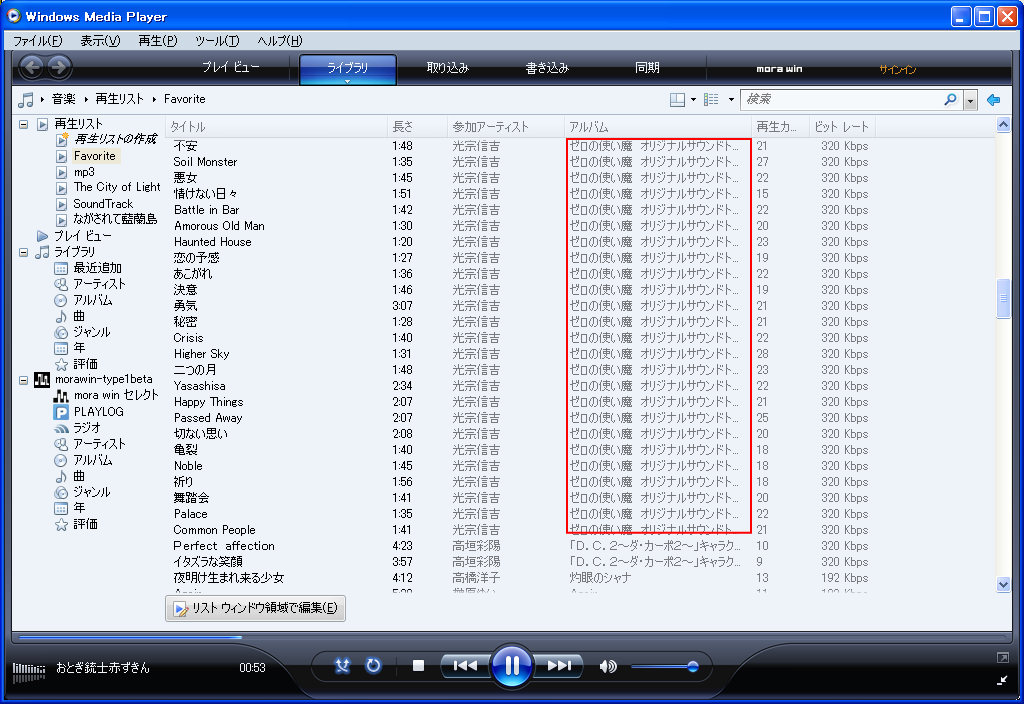Image resolution: width=1024 pixels, height=704 pixels.
Task: Switch to the 書き込み tab
Action: tap(547, 67)
